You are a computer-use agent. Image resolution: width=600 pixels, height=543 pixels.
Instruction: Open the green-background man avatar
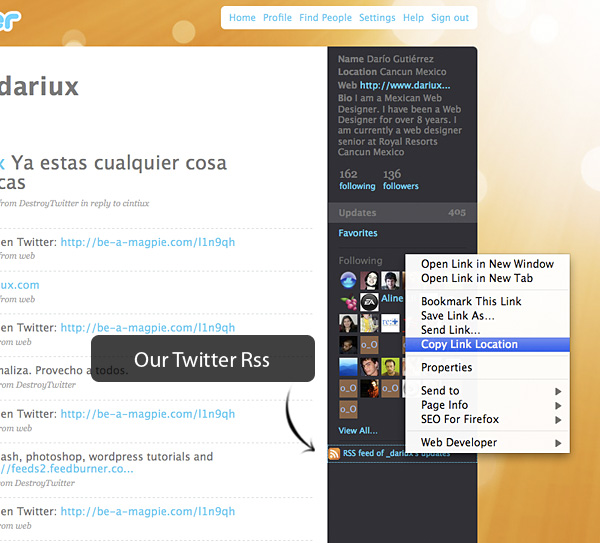point(390,367)
